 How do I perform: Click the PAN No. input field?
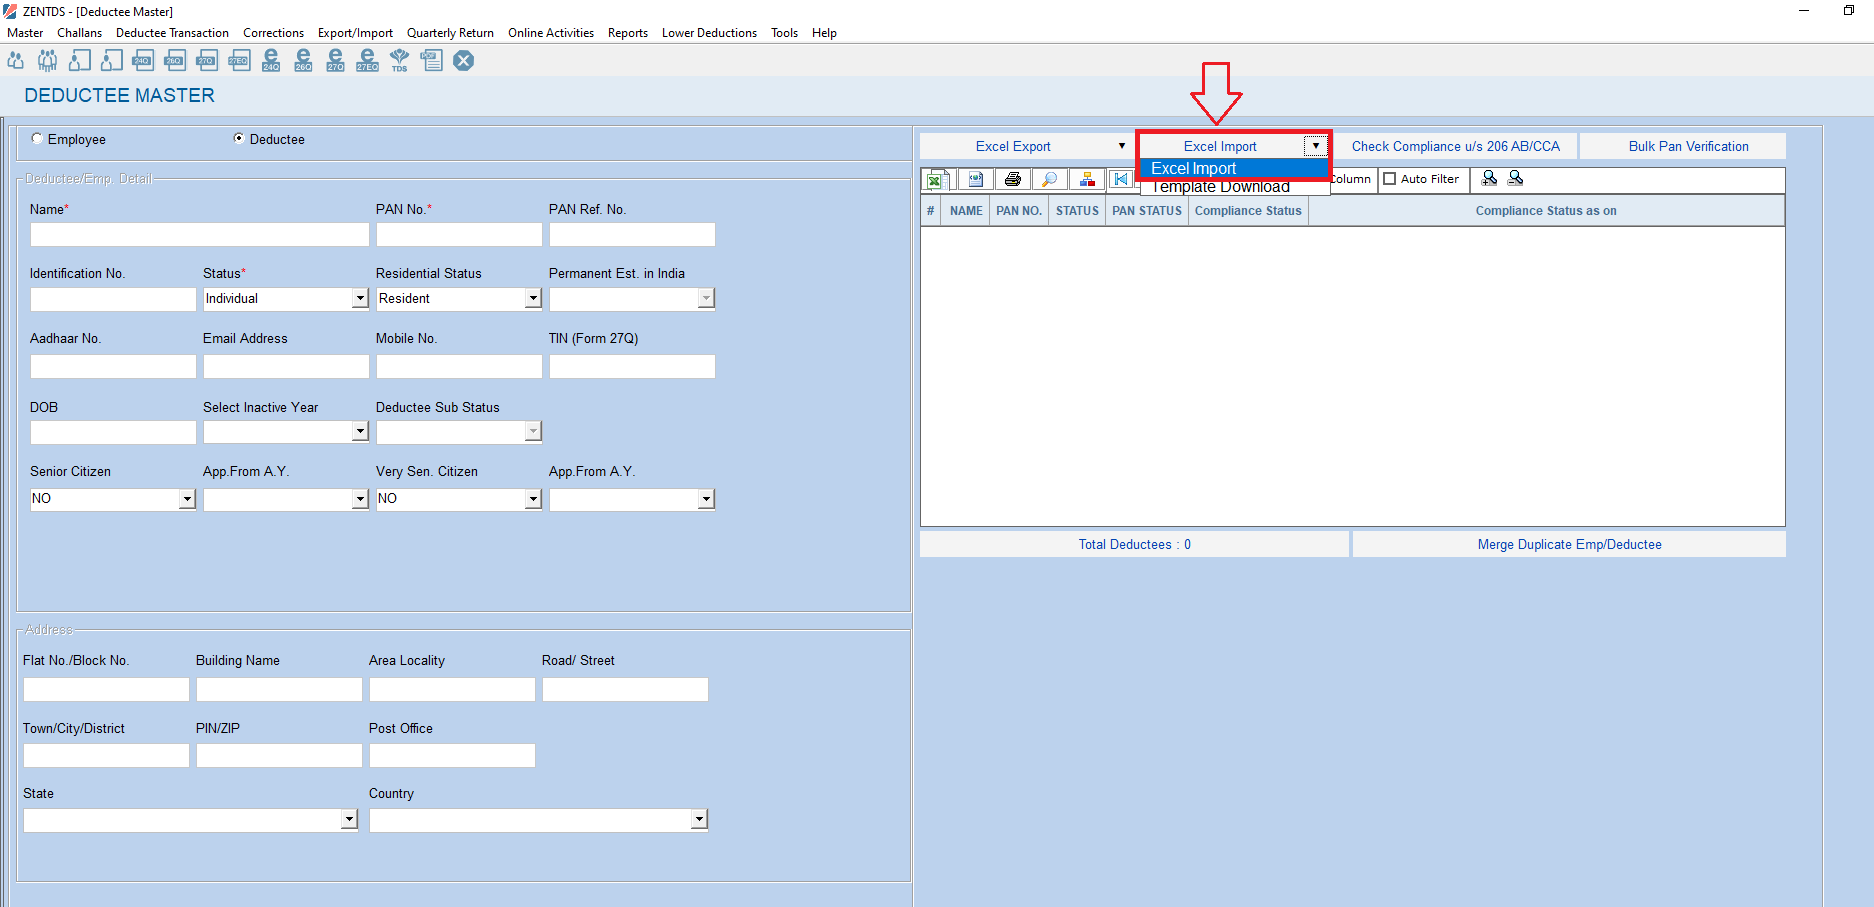[x=459, y=234]
